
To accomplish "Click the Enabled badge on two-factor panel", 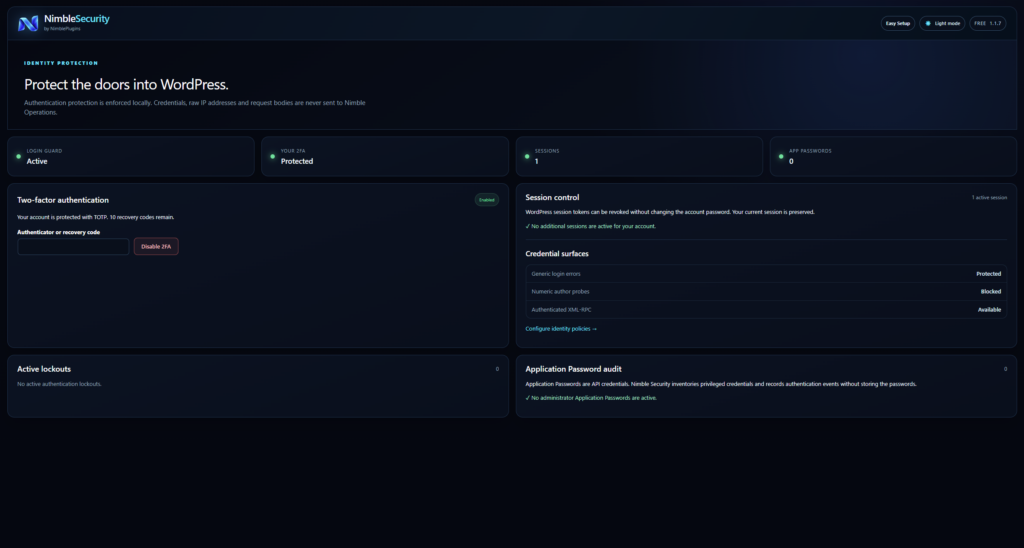I will (x=487, y=200).
